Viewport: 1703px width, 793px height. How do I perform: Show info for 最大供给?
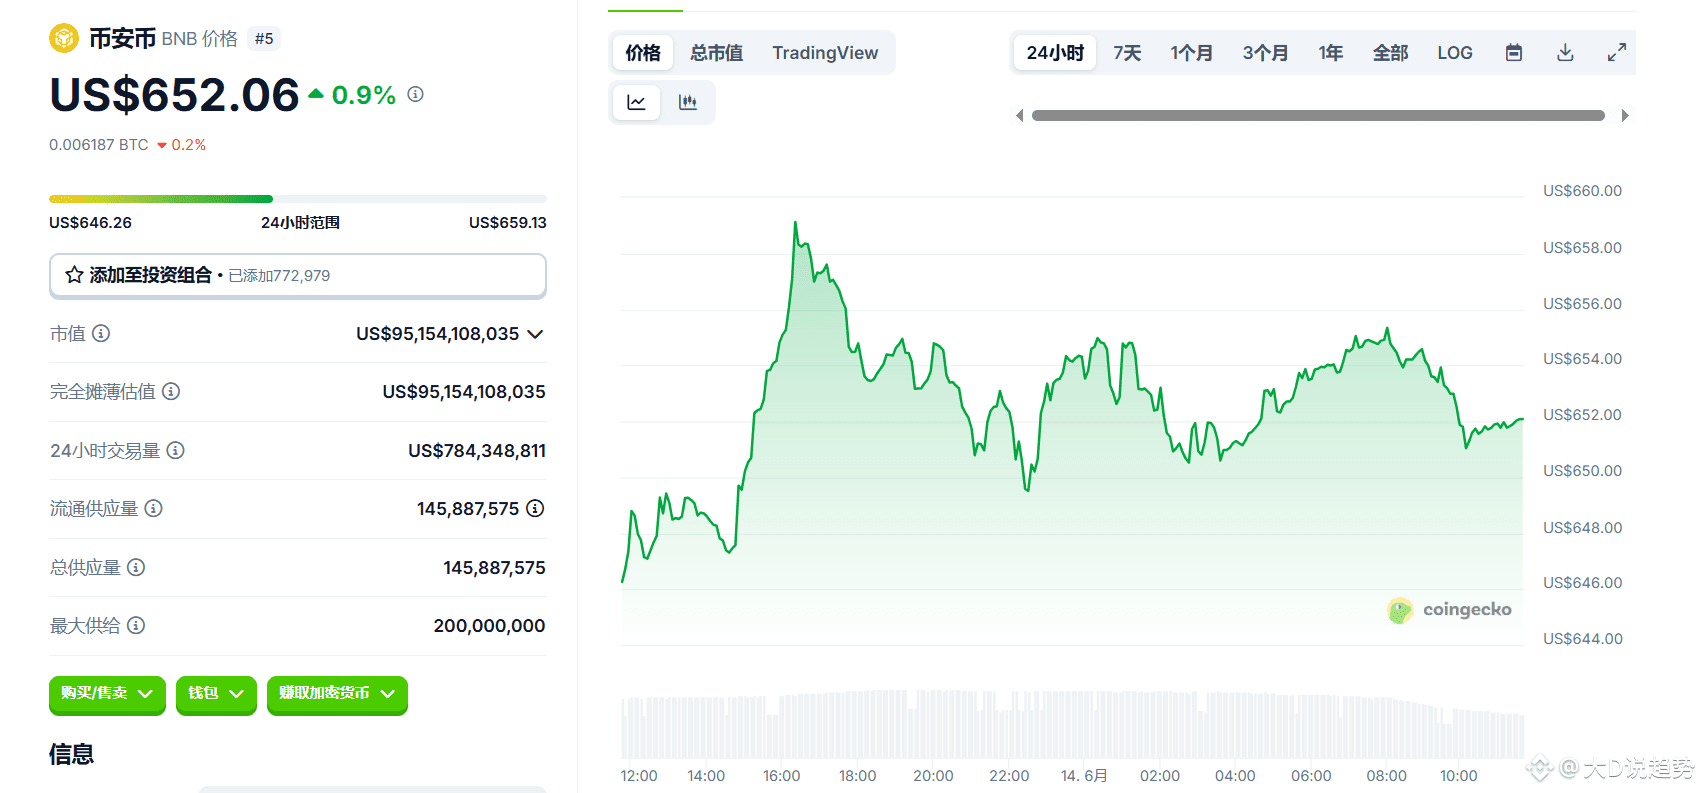tap(136, 625)
